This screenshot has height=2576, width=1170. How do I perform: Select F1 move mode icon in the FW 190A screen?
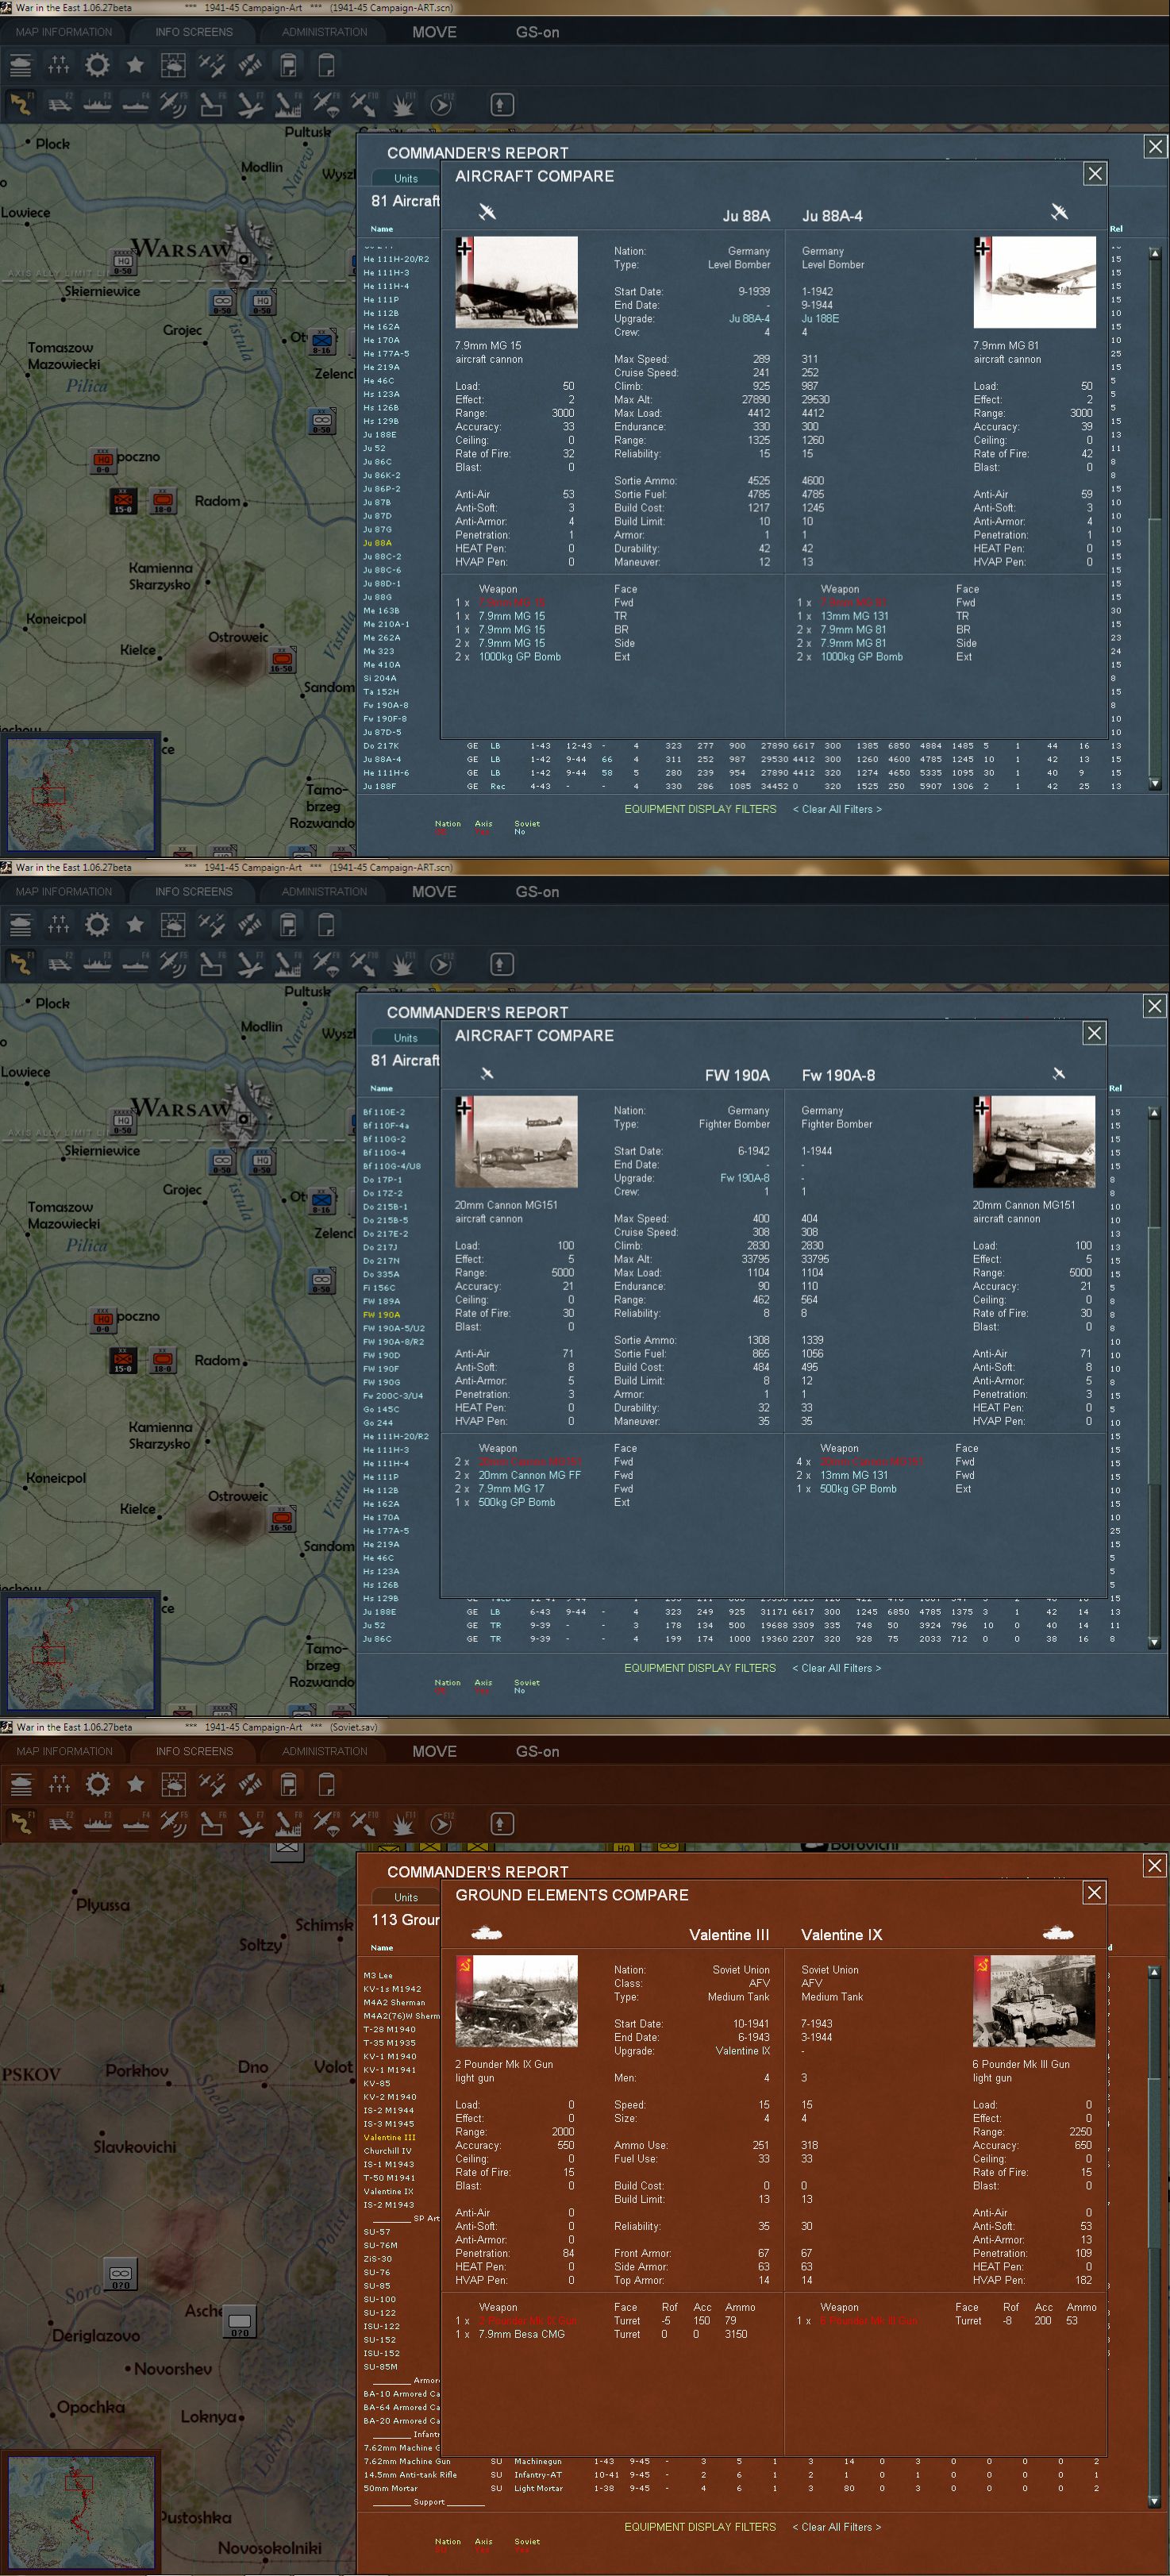[21, 963]
